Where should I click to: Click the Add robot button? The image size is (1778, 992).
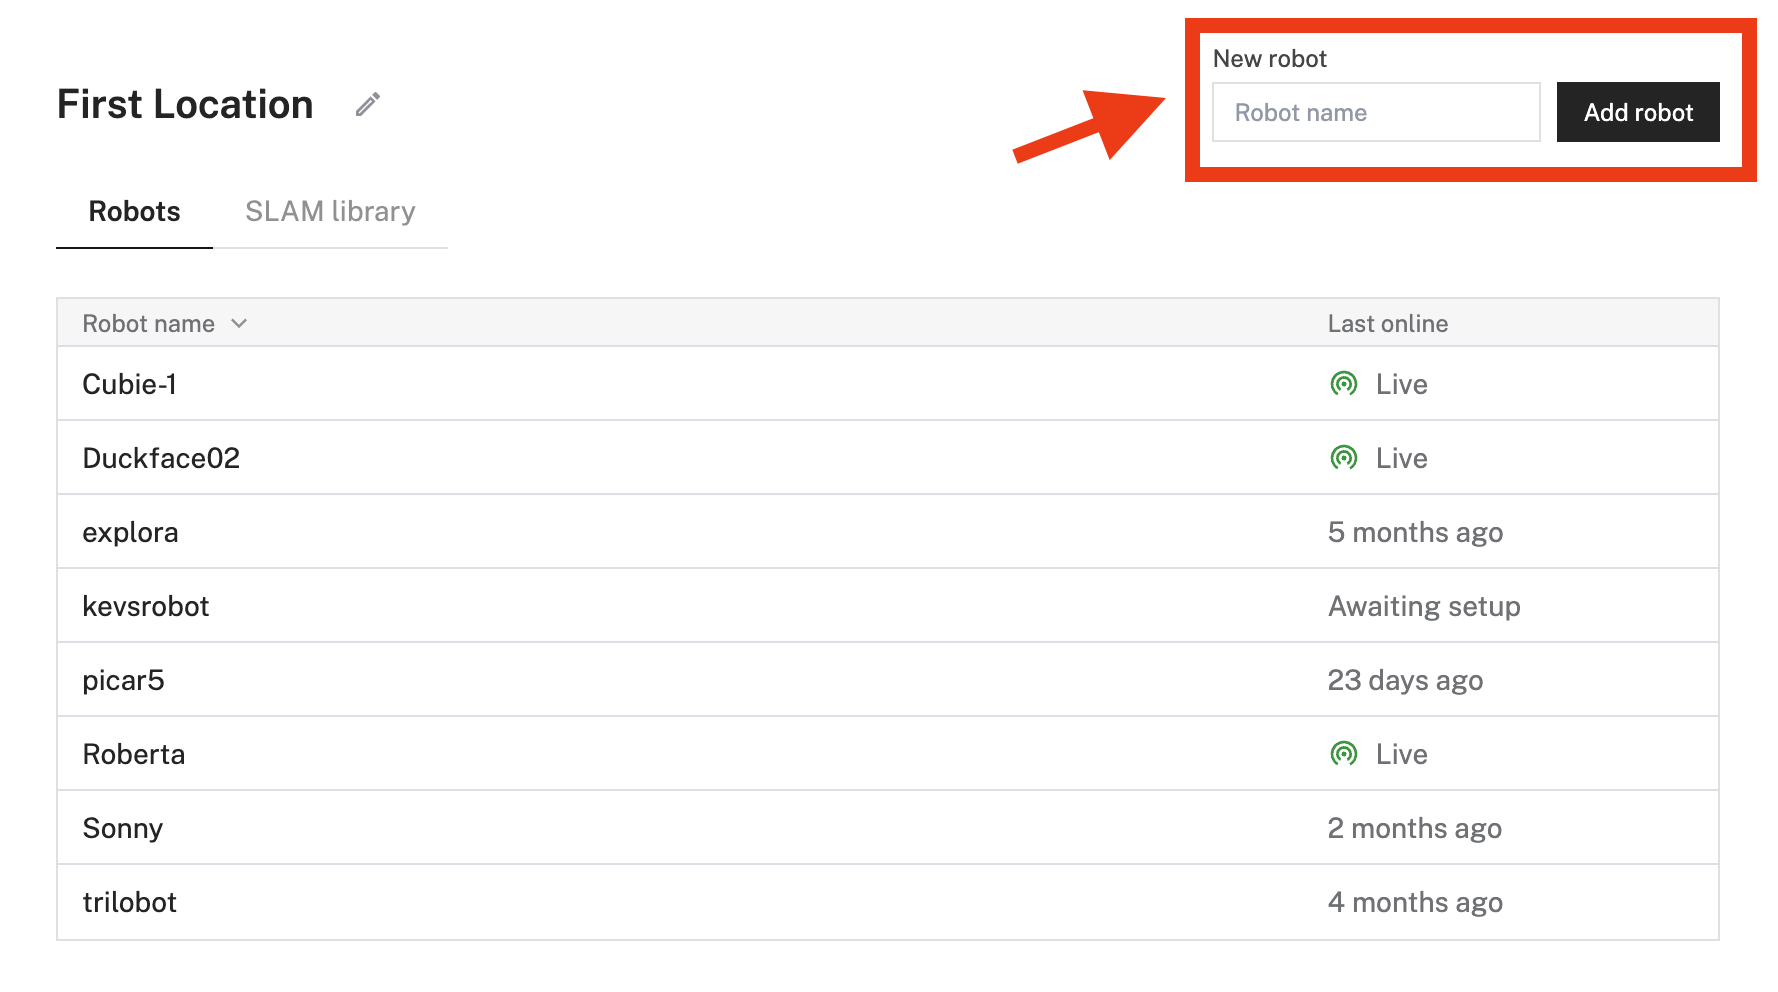coord(1638,112)
